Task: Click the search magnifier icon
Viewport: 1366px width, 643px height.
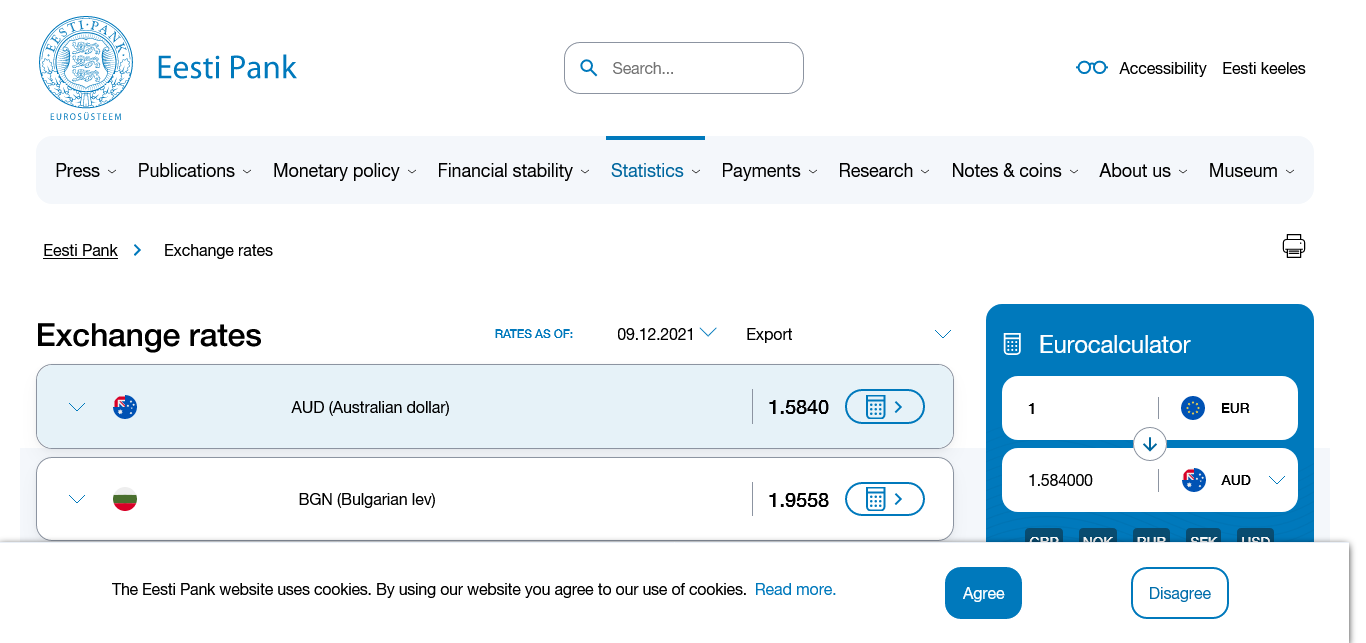Action: pos(589,68)
